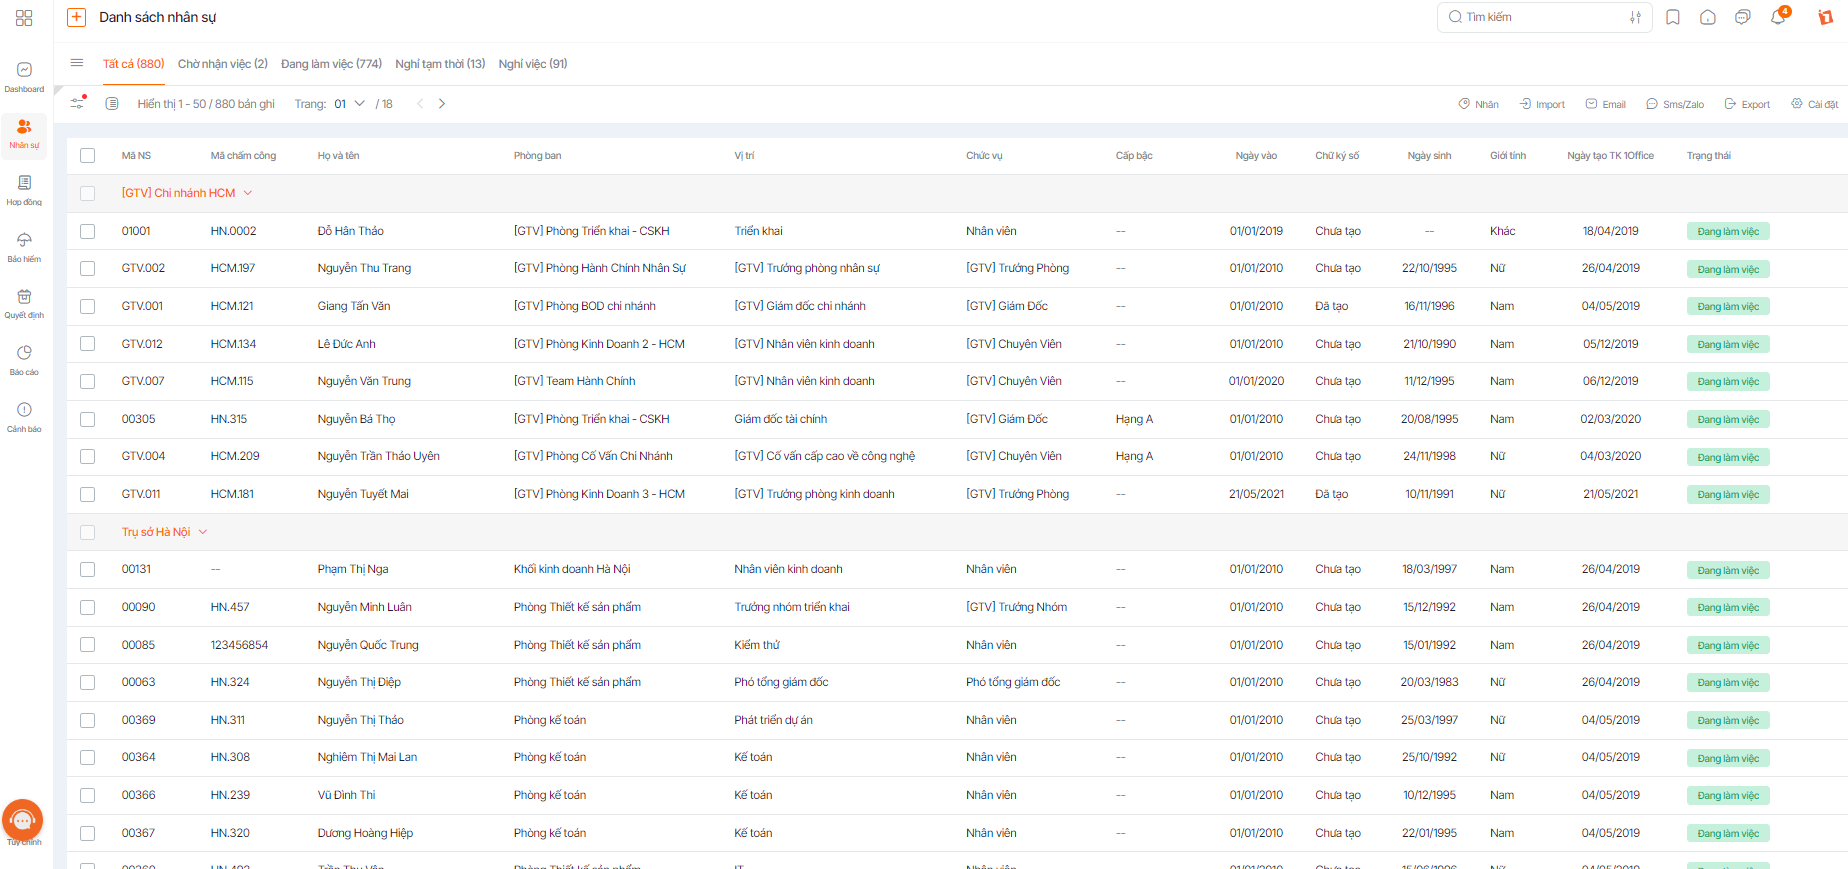Tick the select-all header checkbox
The width and height of the screenshot is (1848, 869).
[x=88, y=156]
